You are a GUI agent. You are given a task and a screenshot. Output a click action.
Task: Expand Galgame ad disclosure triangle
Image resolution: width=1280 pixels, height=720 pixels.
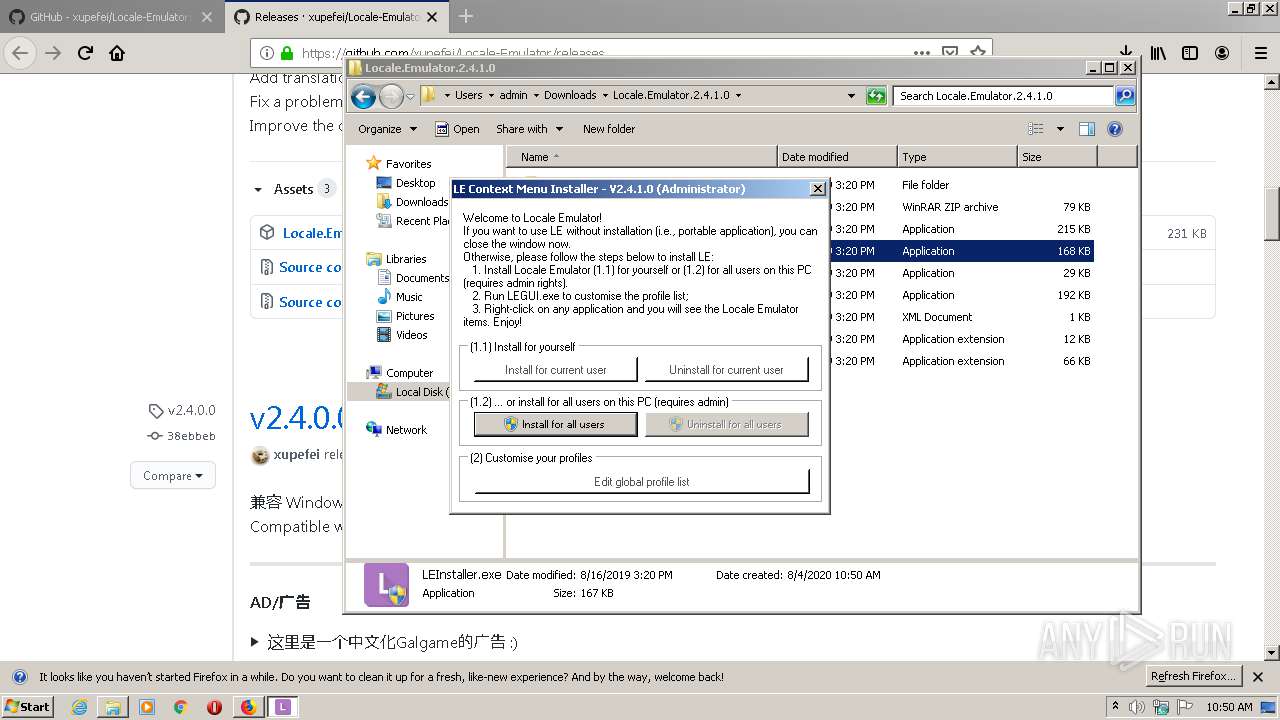(x=255, y=642)
